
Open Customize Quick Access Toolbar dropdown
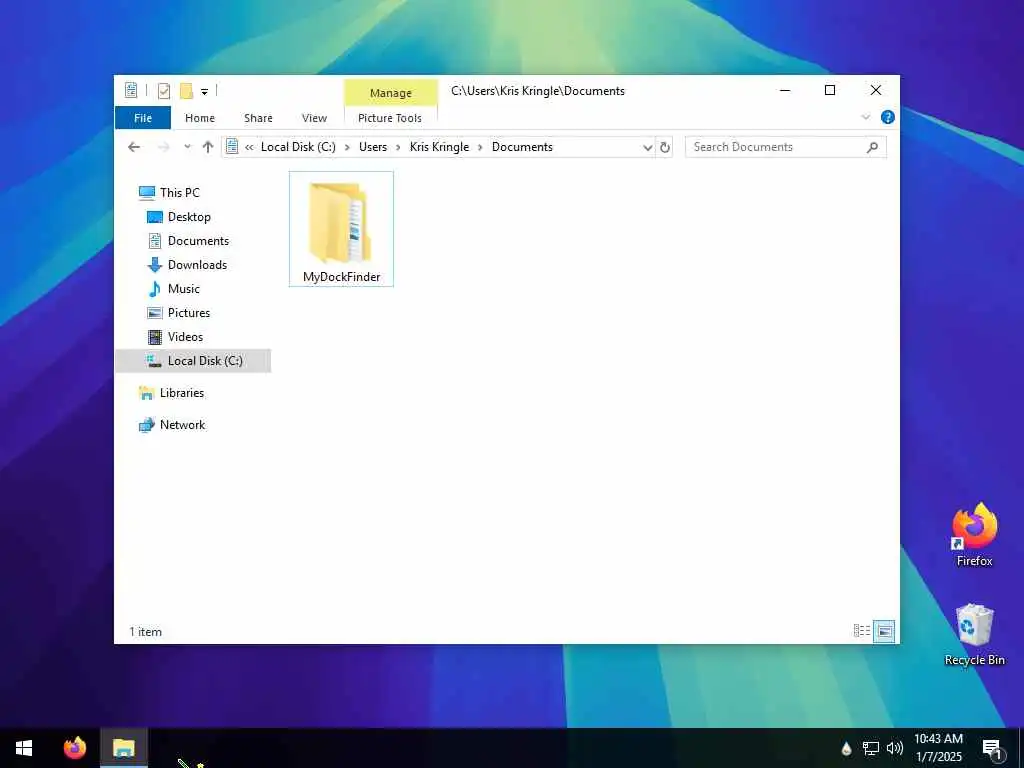(204, 91)
